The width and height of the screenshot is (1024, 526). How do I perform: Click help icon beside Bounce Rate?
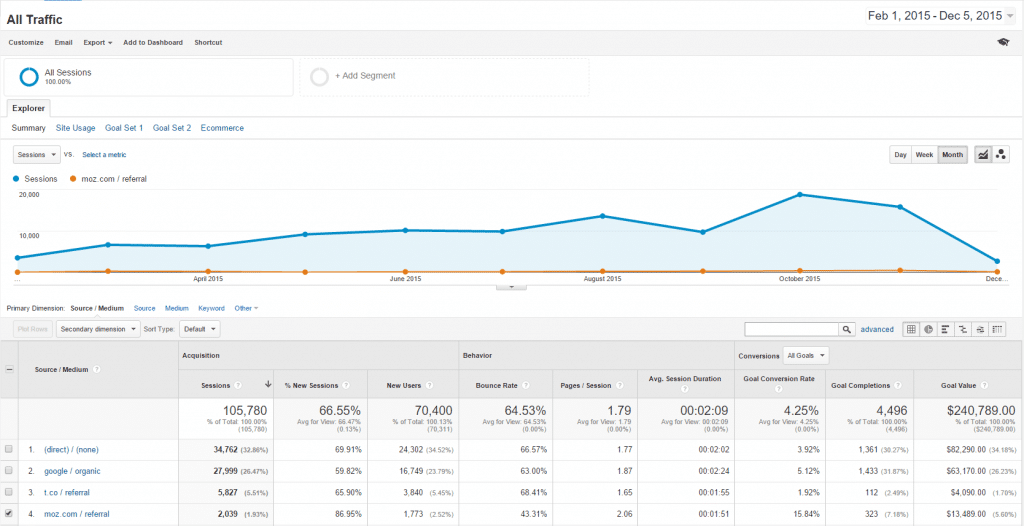coord(525,386)
